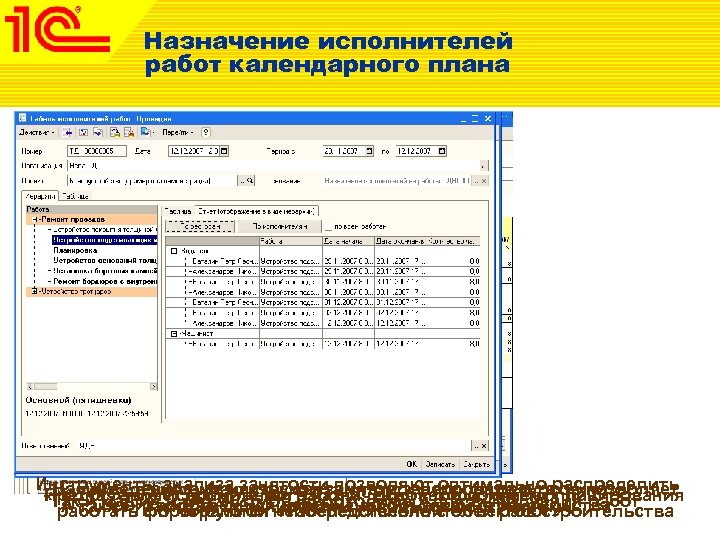Click the period end date field
The width and height of the screenshot is (720, 540).
tap(416, 151)
